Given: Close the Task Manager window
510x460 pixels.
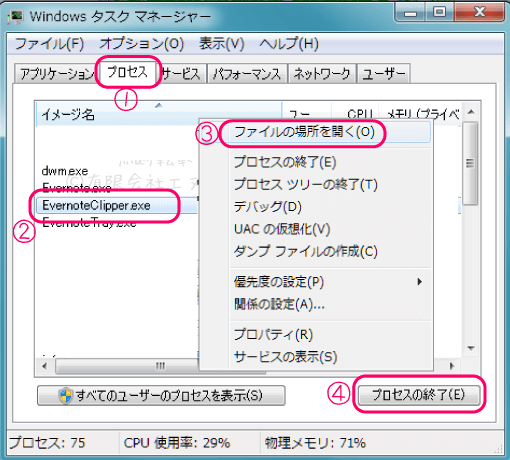Looking at the screenshot, I should 479,13.
